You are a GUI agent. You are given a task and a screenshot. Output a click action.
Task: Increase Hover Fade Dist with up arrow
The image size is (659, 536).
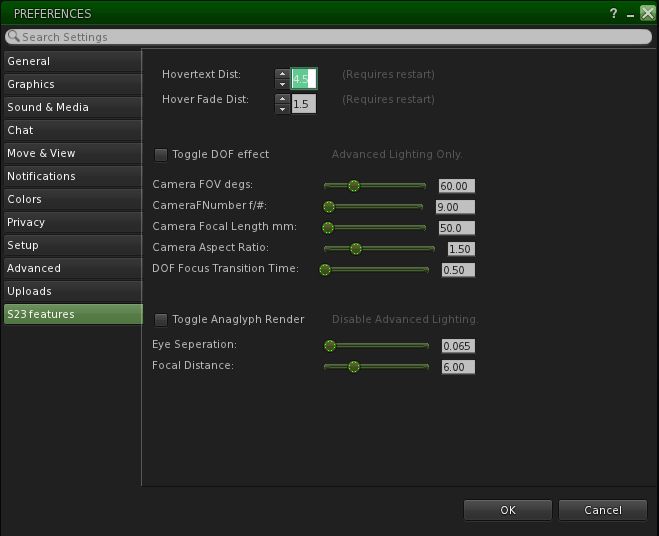(x=282, y=98)
